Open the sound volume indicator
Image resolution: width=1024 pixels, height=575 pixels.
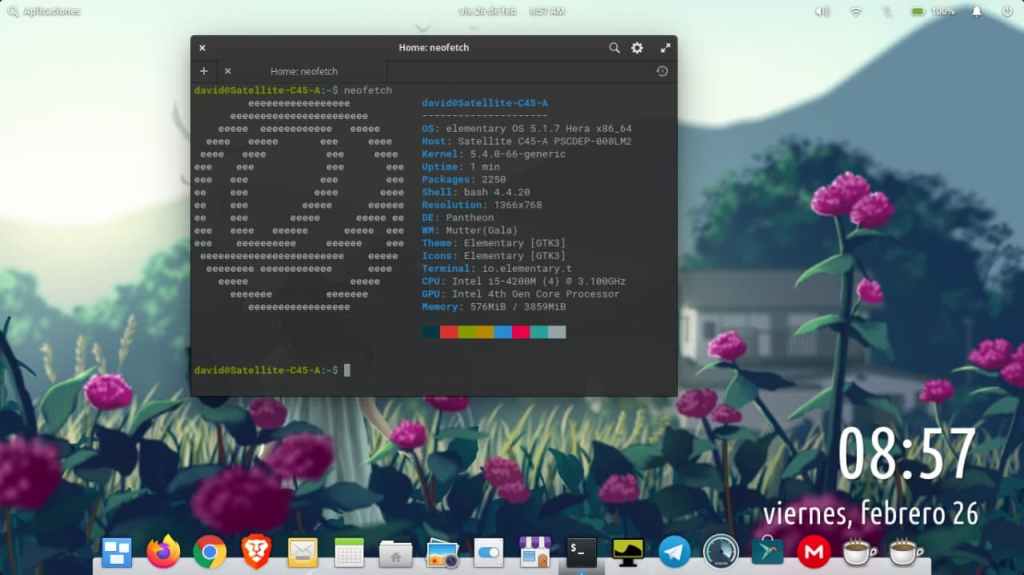pos(822,11)
